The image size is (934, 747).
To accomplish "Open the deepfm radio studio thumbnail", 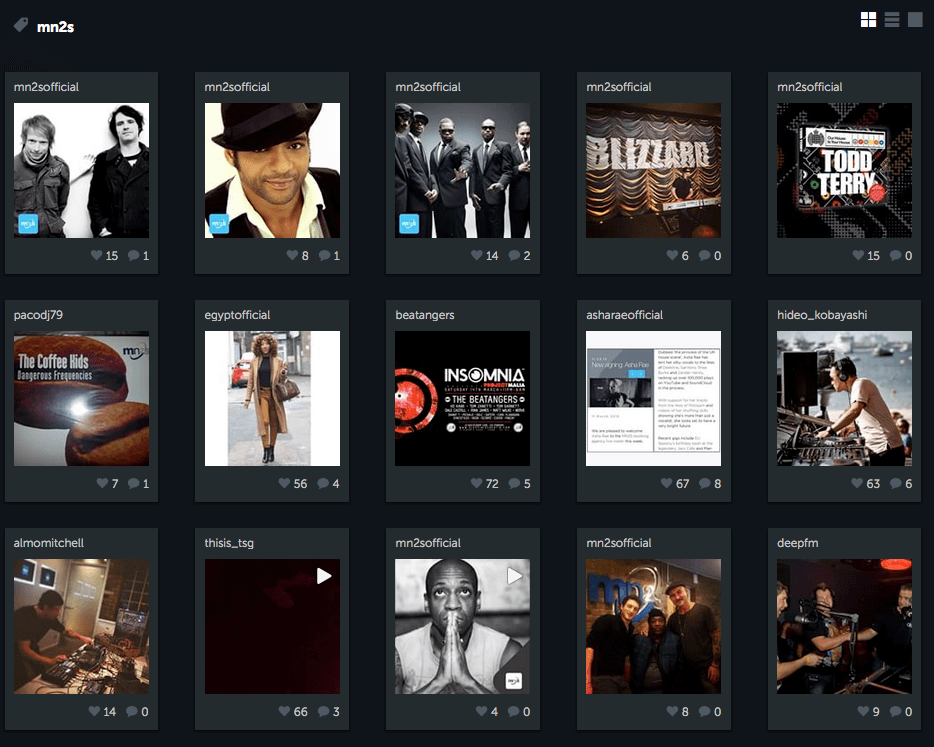I will pos(844,626).
